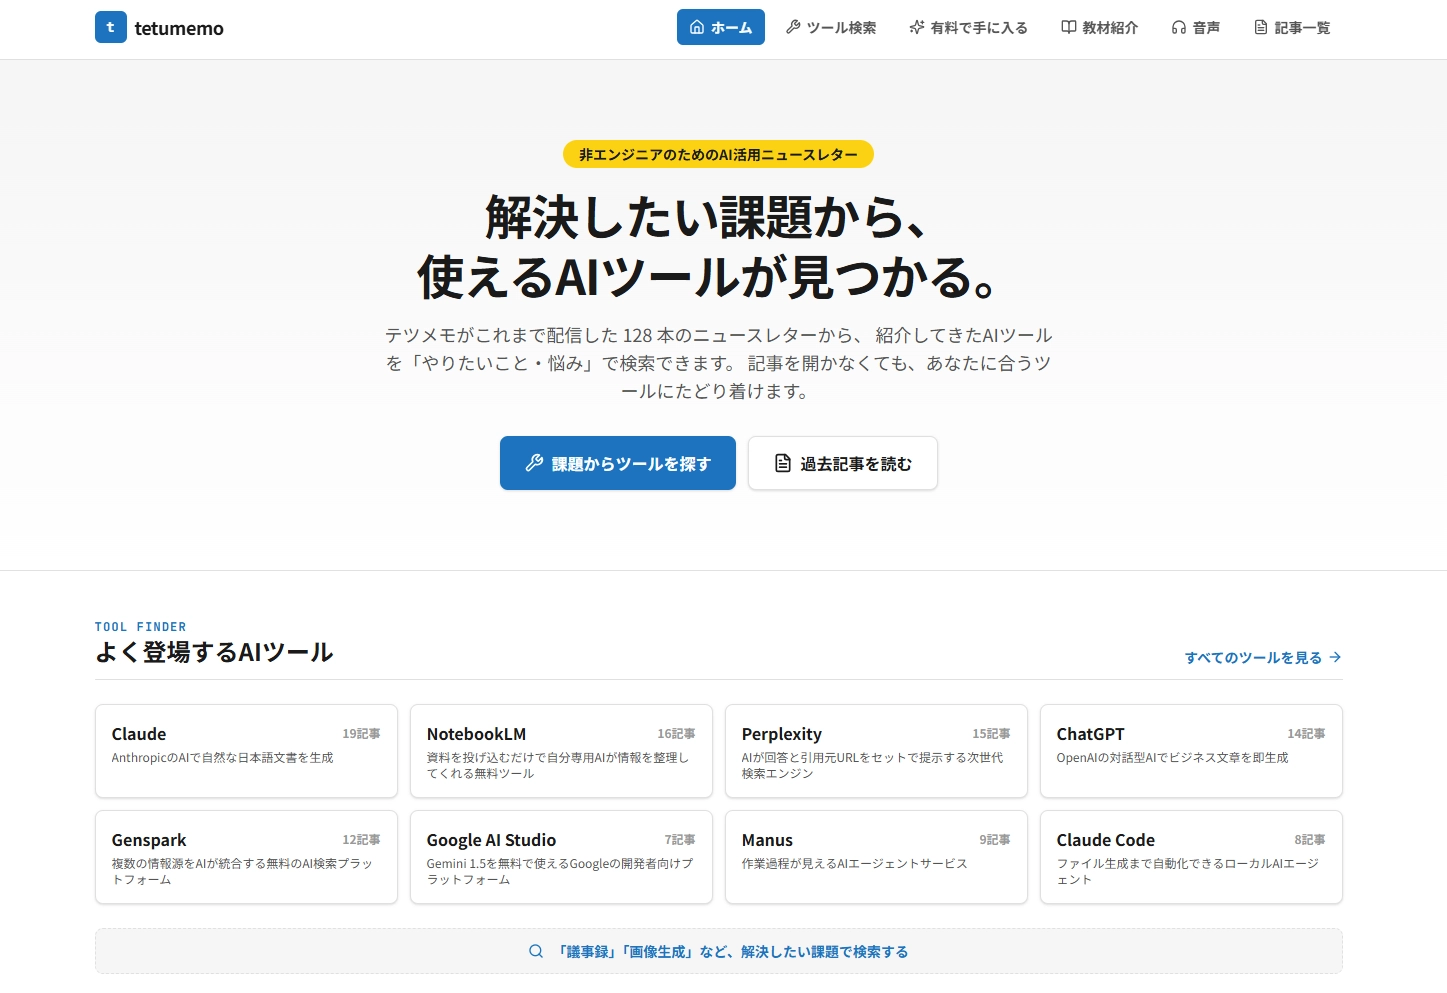Click the 解決したい課題で検索する search bar

point(719,951)
